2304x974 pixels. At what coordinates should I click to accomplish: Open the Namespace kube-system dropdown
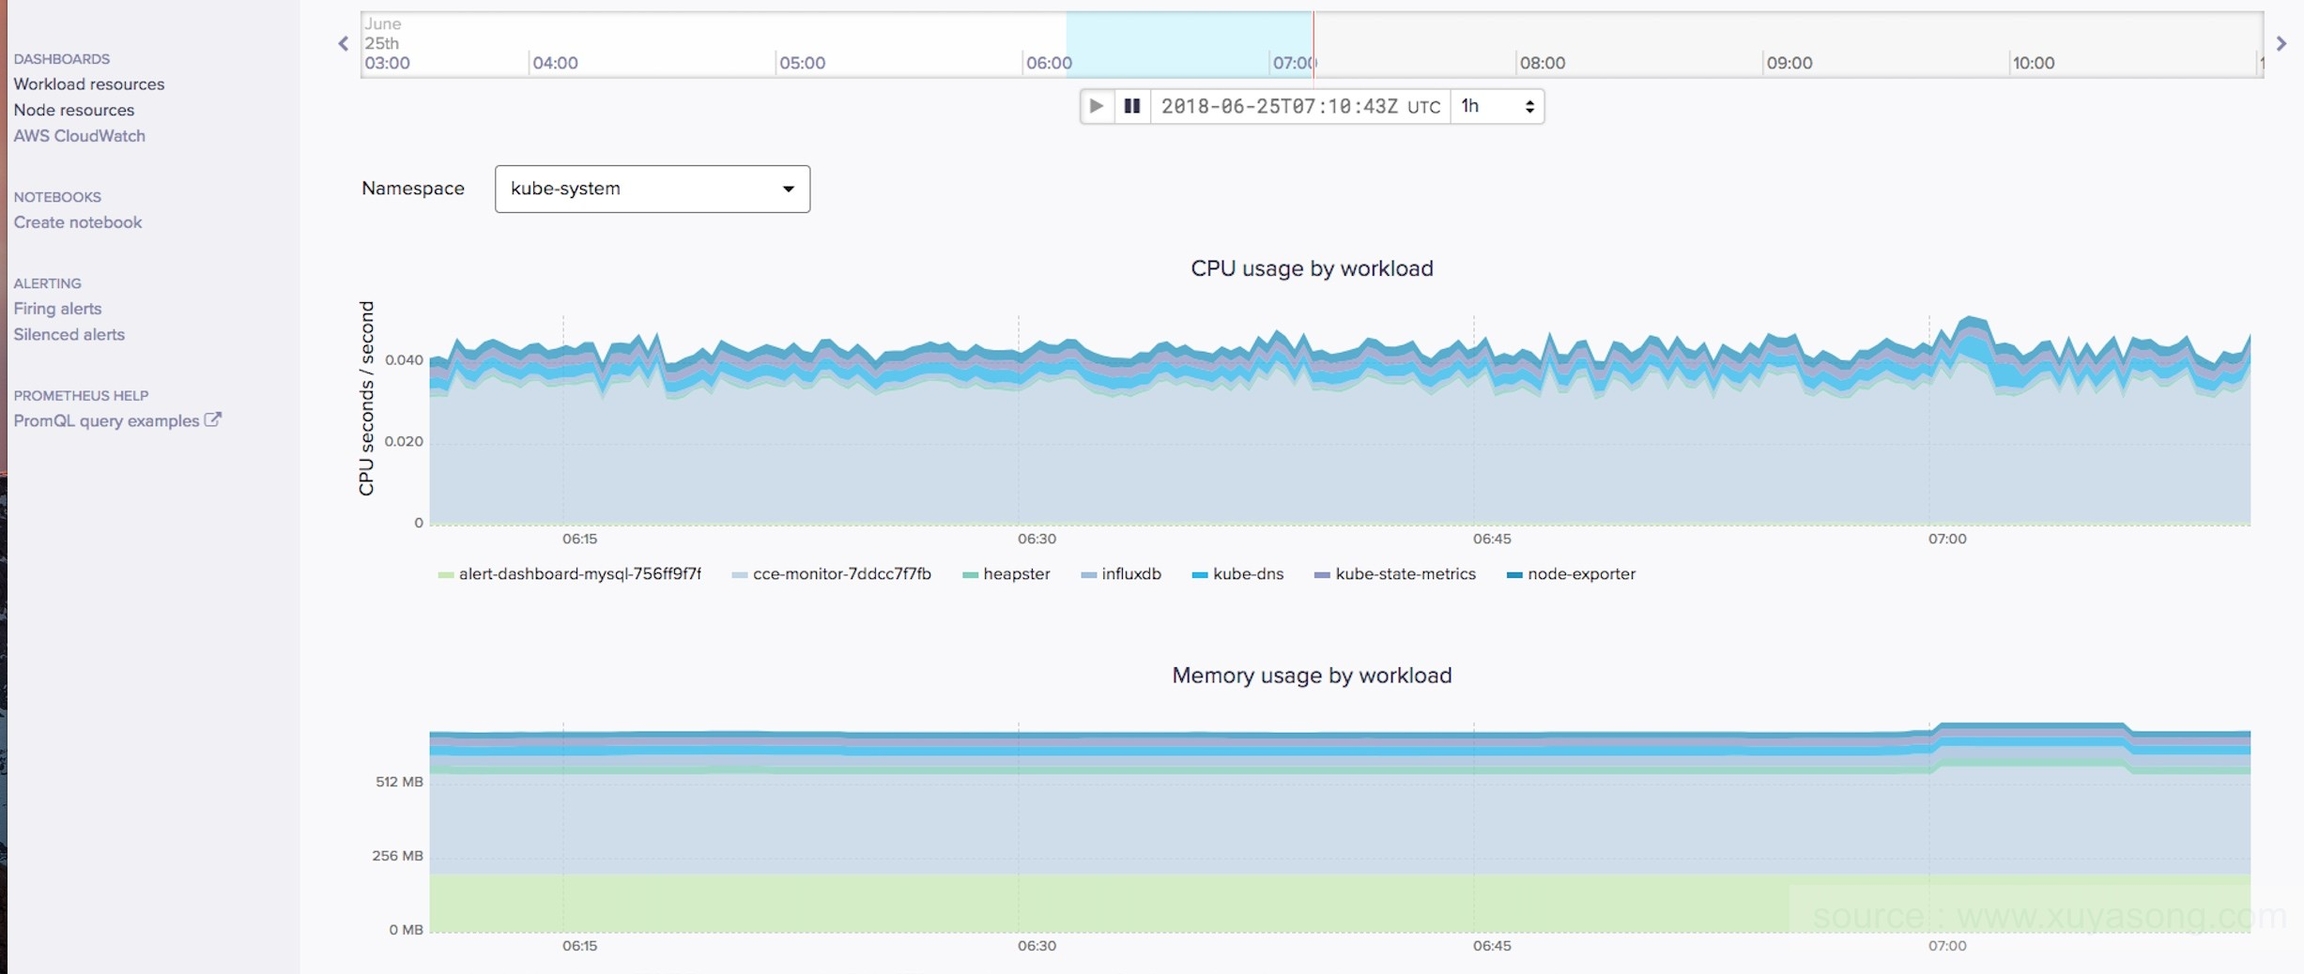pos(652,189)
